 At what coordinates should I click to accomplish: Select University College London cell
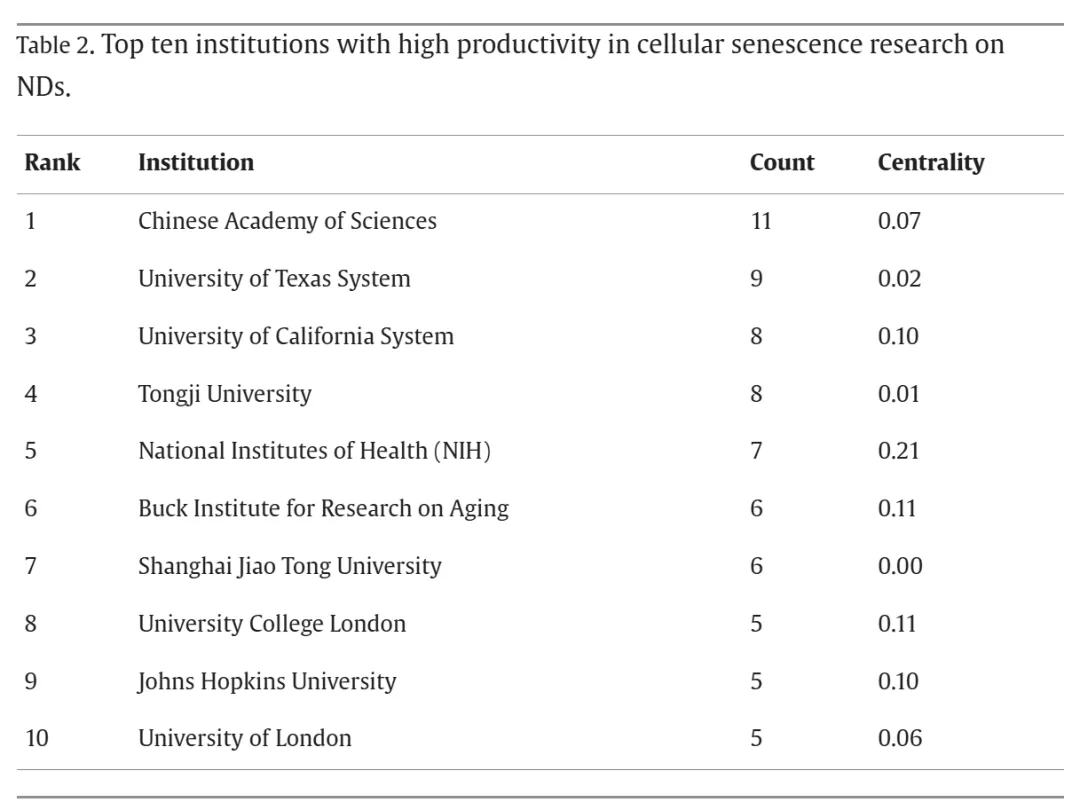(272, 624)
